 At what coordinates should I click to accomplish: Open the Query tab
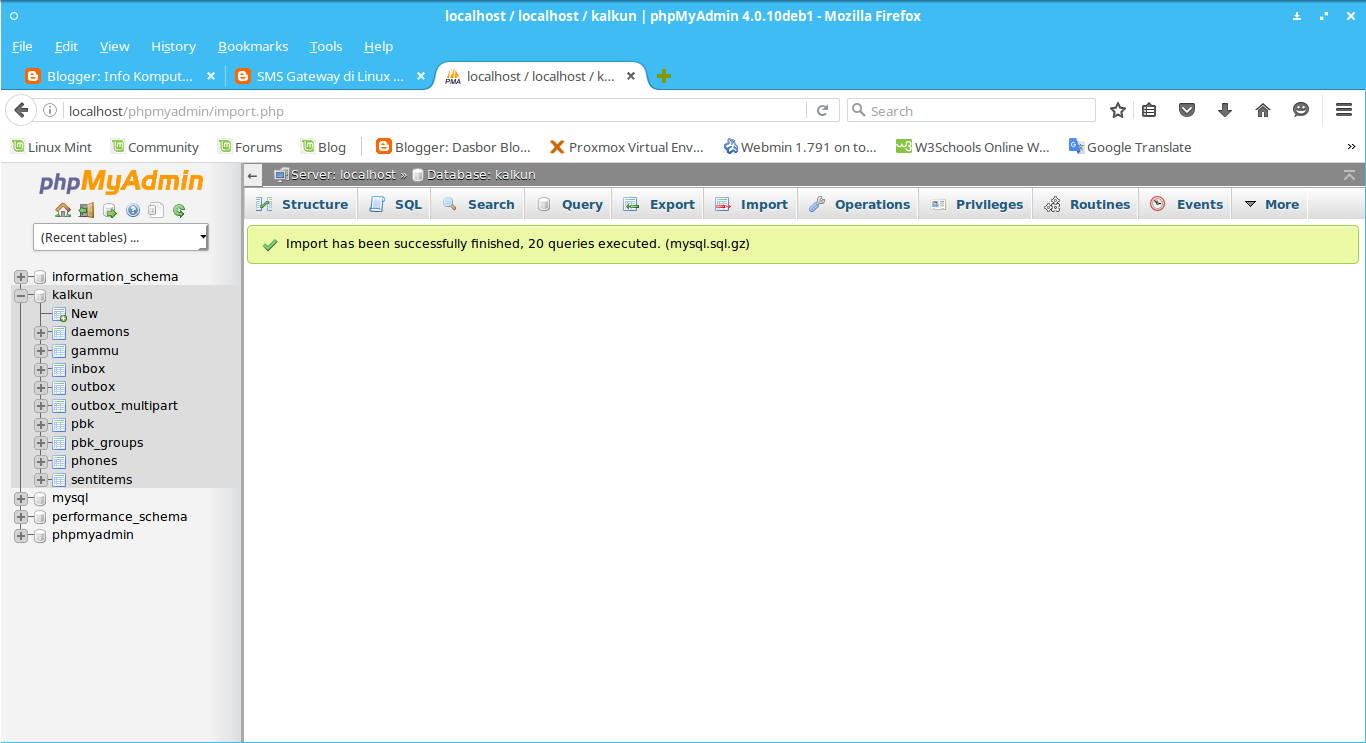[570, 204]
